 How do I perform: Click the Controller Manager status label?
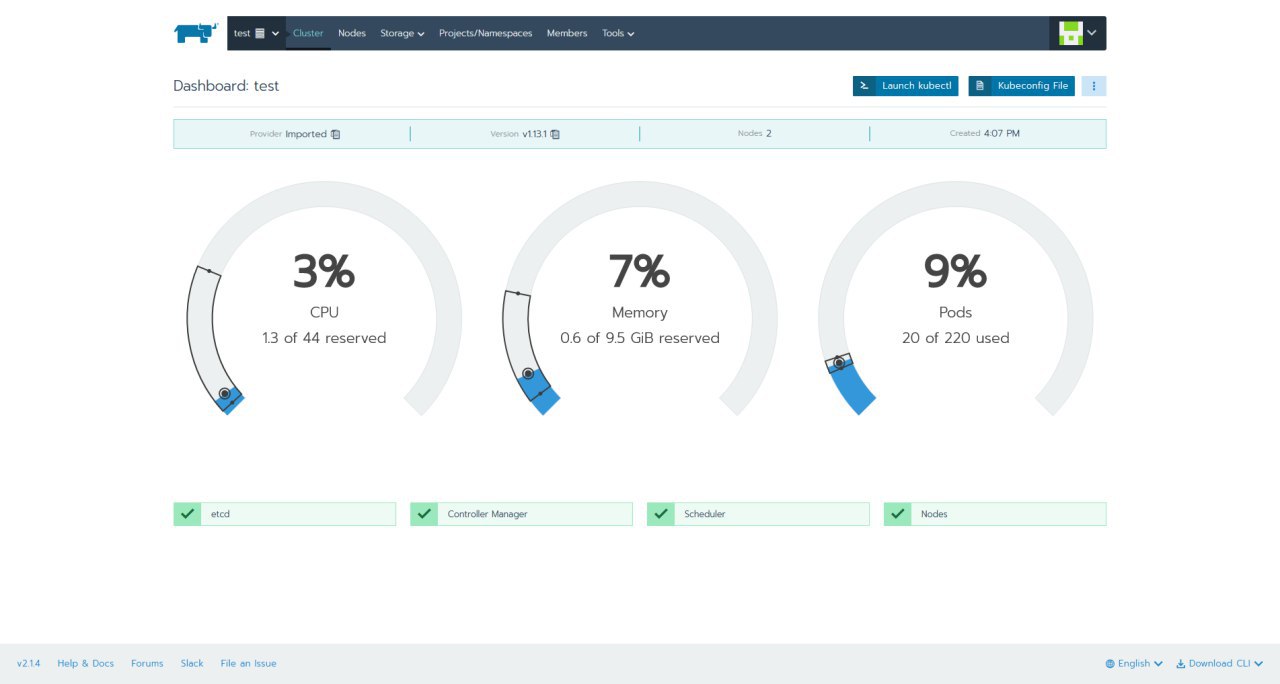tap(487, 514)
